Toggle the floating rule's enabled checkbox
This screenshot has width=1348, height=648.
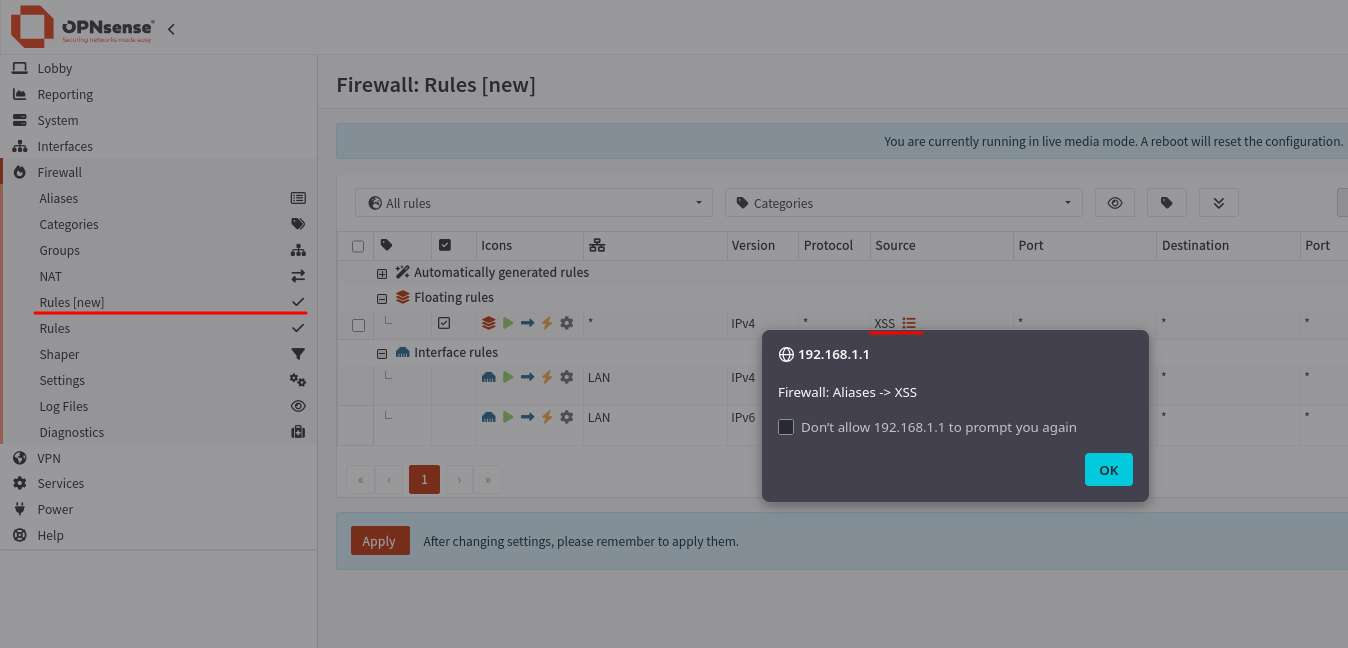[445, 323]
